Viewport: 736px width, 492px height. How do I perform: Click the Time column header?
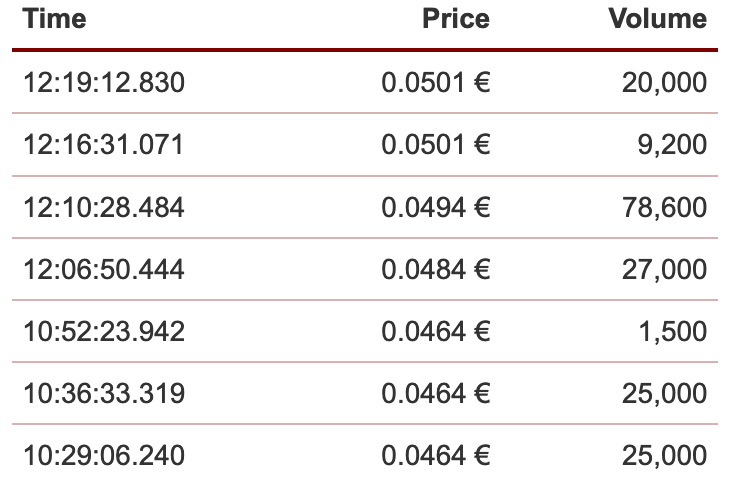click(55, 19)
